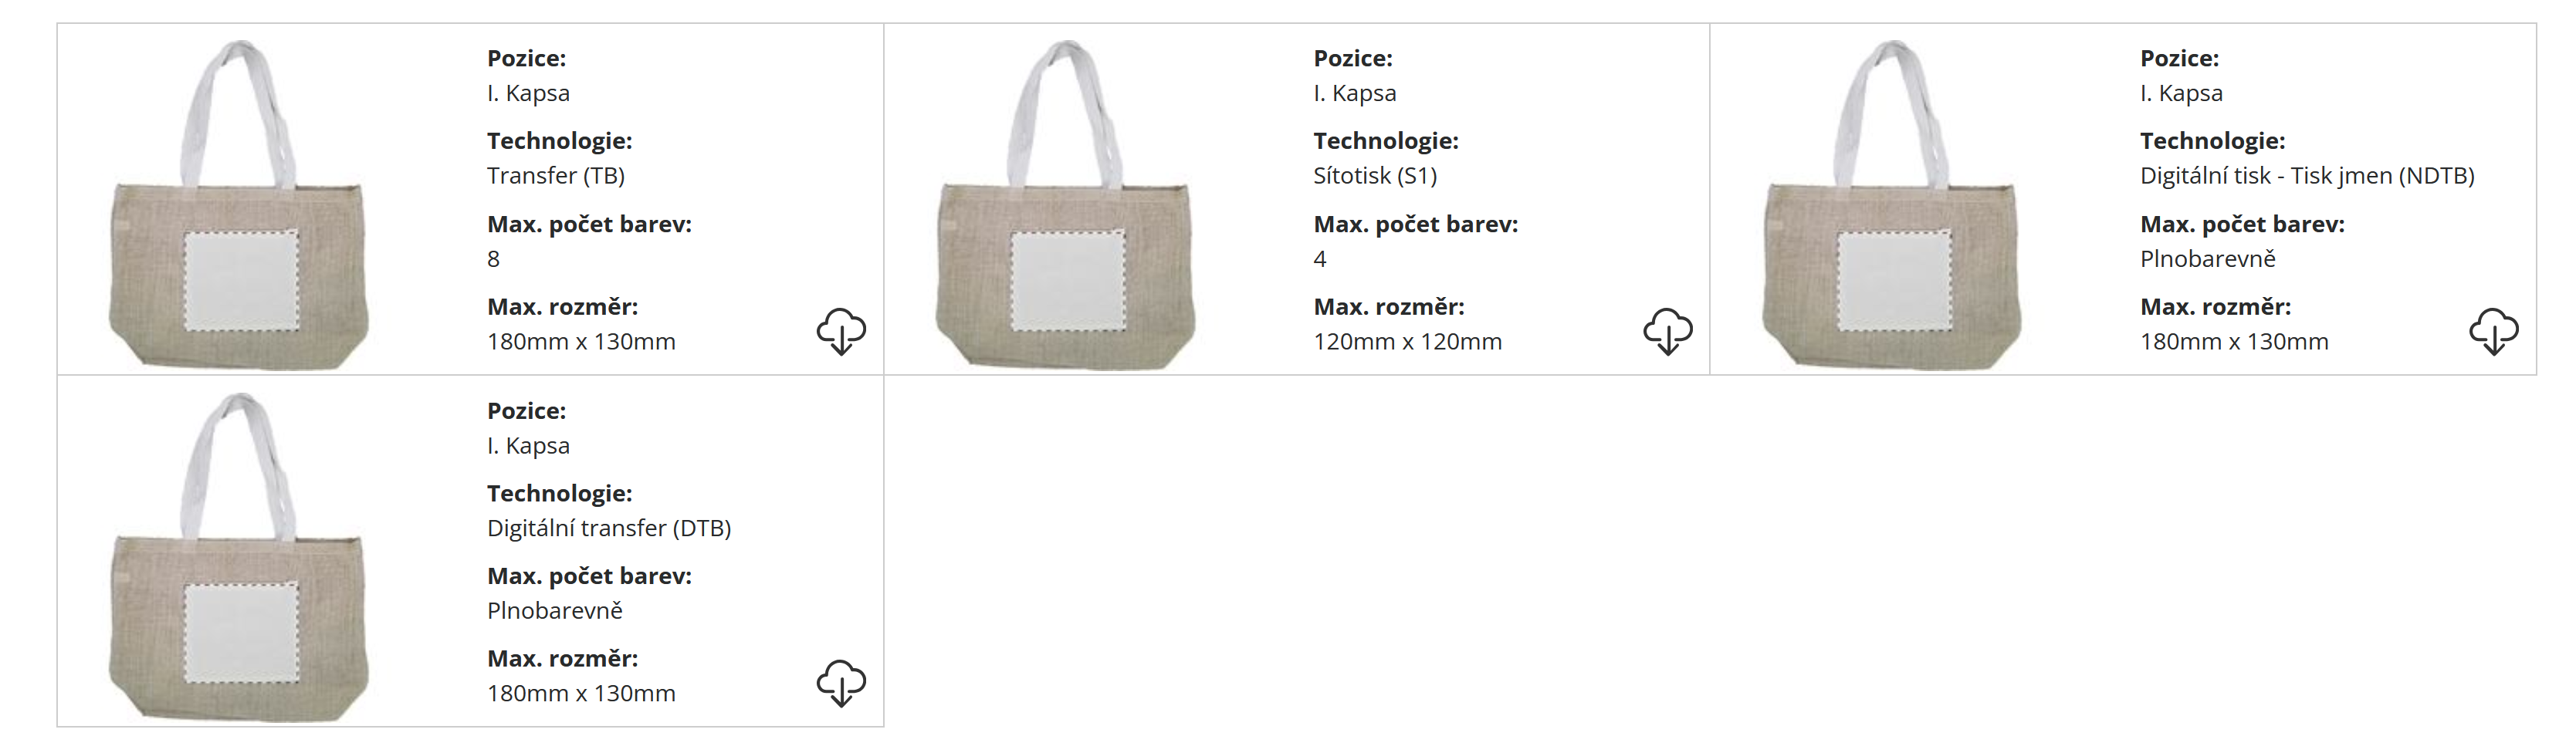
Task: Click the max color count value 8
Action: [x=493, y=259]
